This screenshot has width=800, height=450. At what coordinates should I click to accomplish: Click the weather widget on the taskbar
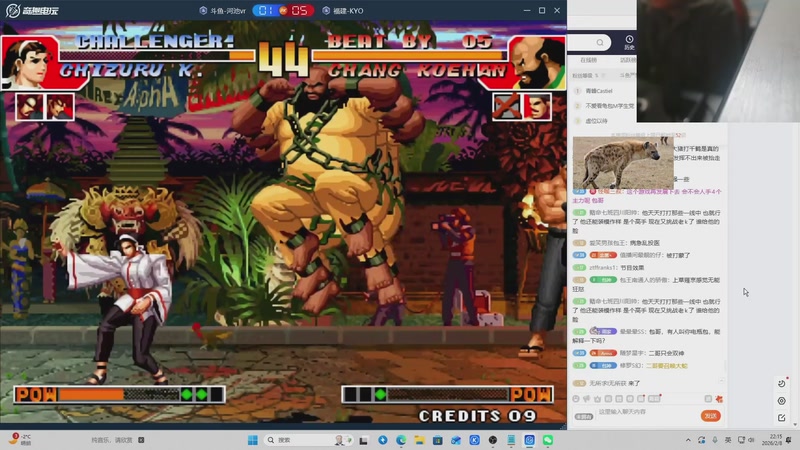[x=20, y=439]
